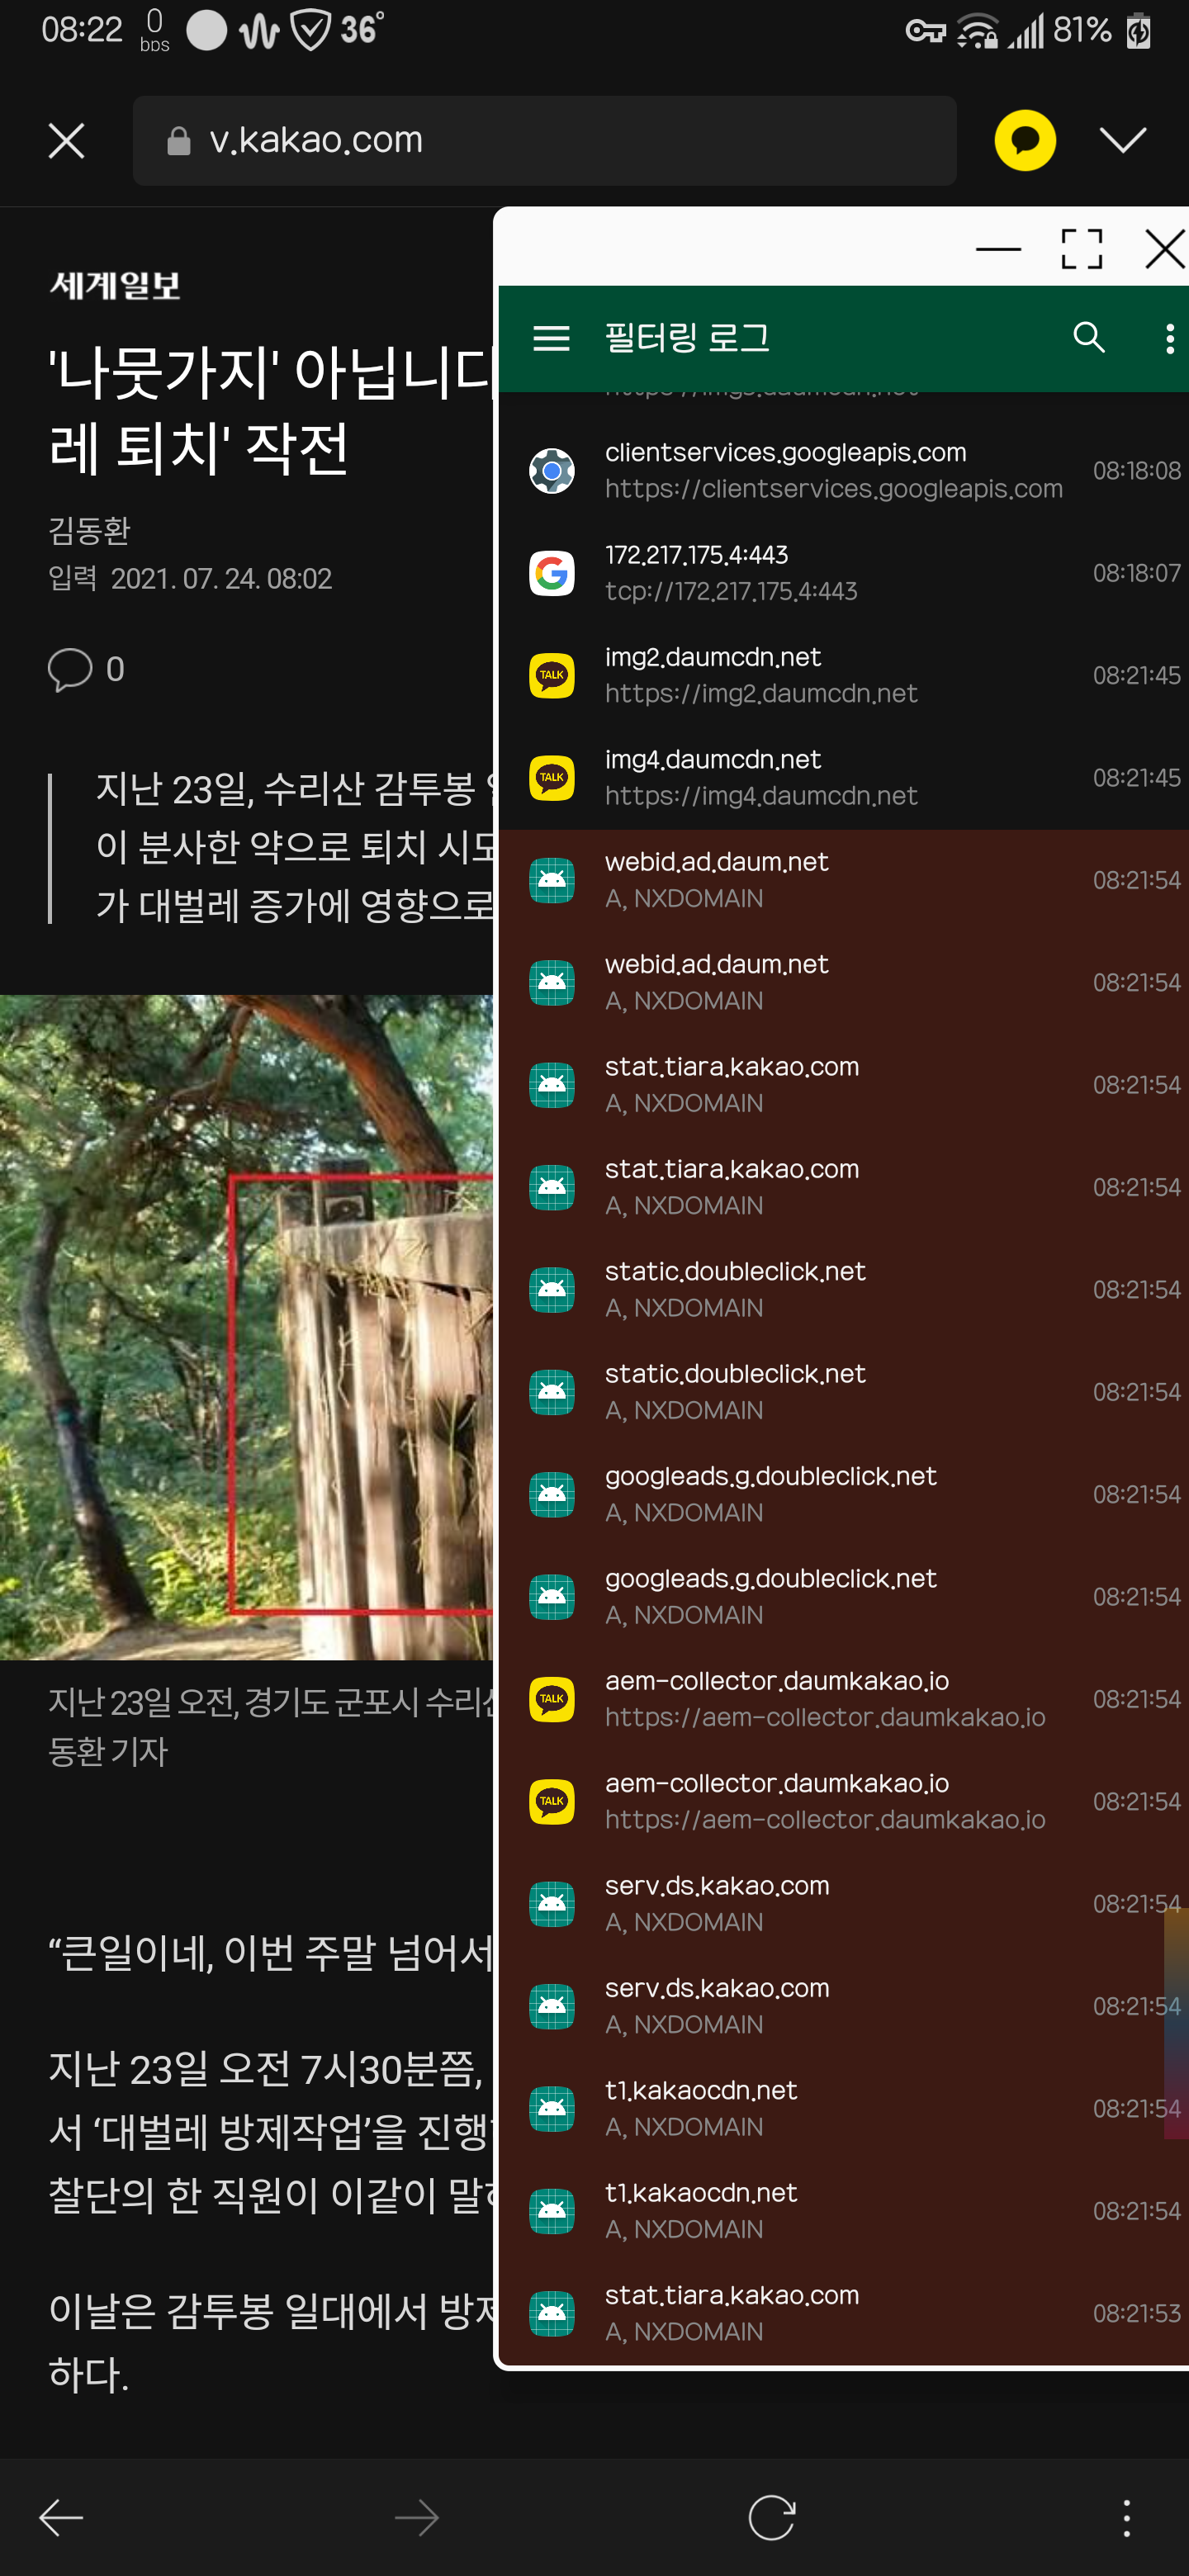Tap the 08:18:08 timestamp
The image size is (1189, 2576).
click(x=1137, y=470)
